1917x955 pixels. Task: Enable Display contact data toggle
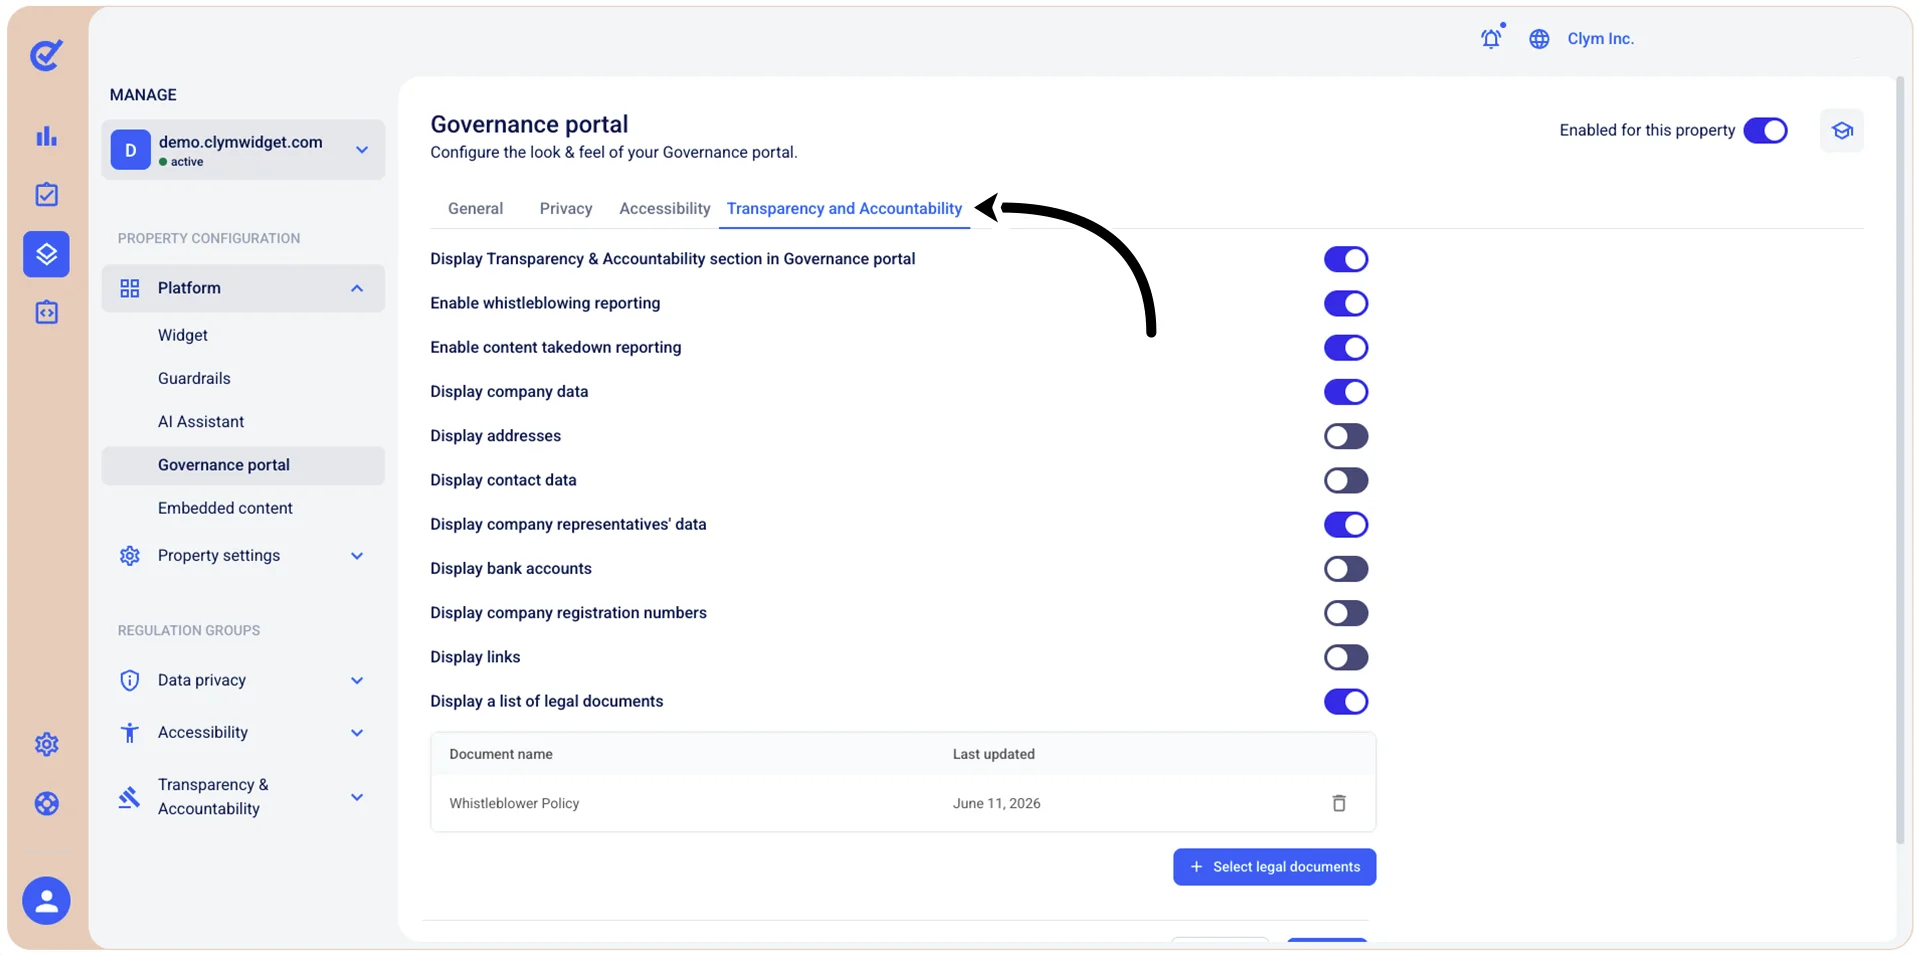tap(1346, 481)
